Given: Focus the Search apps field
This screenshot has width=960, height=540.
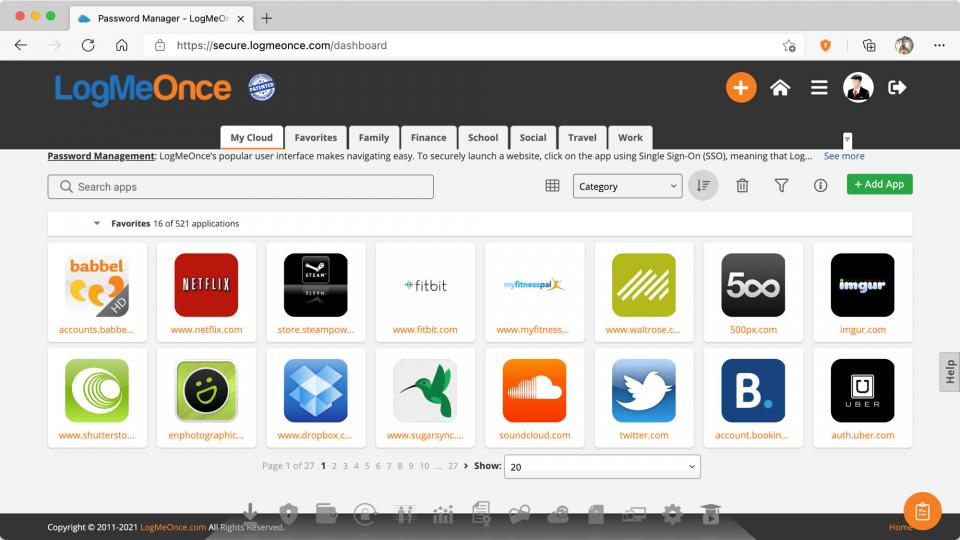Looking at the screenshot, I should 241,187.
